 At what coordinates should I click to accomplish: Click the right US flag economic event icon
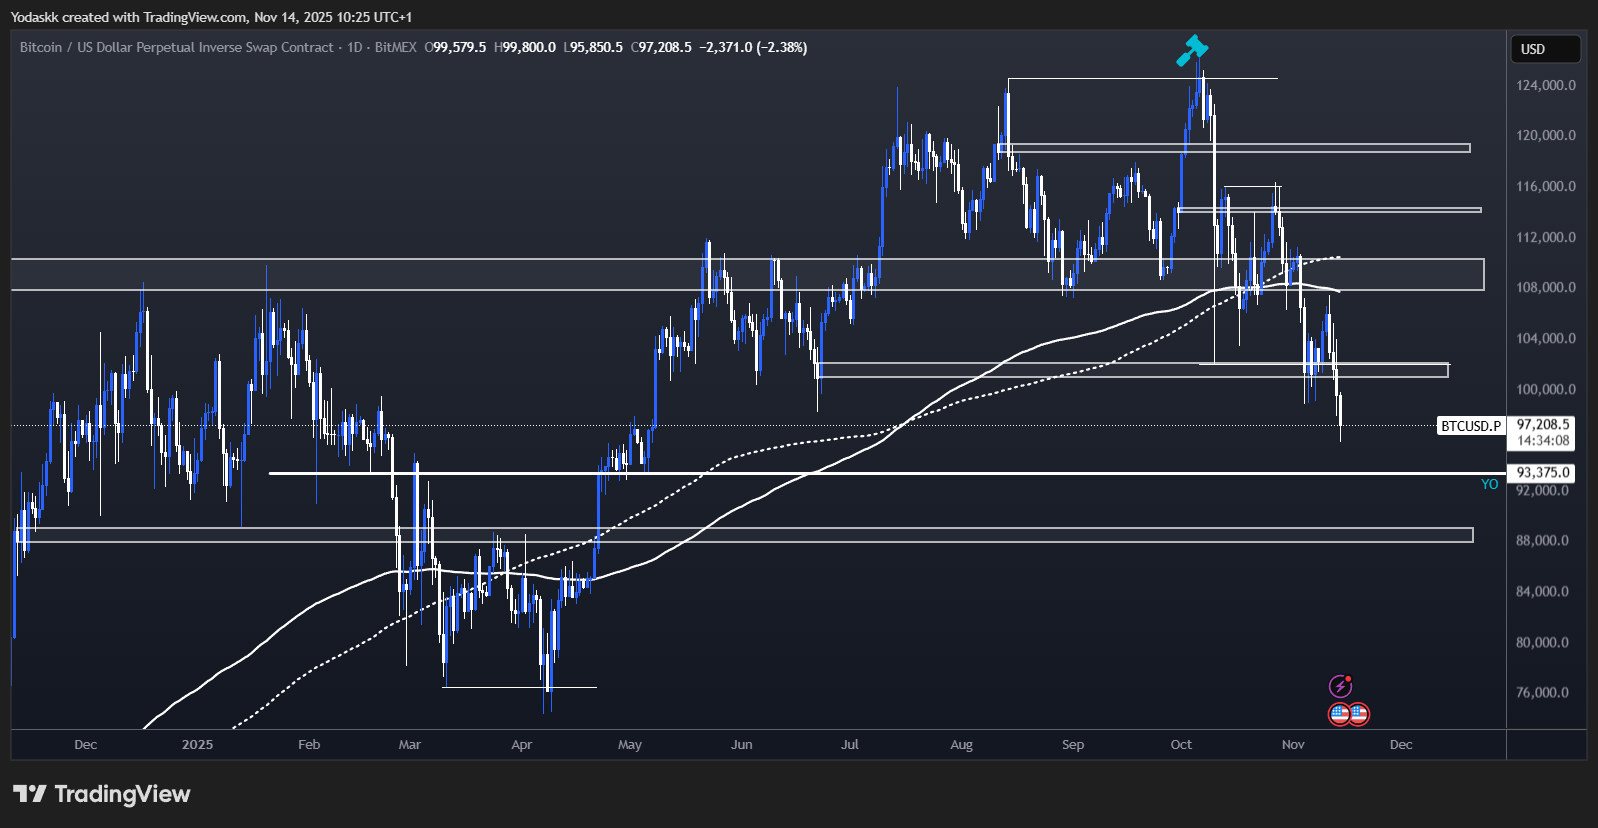tap(1358, 714)
